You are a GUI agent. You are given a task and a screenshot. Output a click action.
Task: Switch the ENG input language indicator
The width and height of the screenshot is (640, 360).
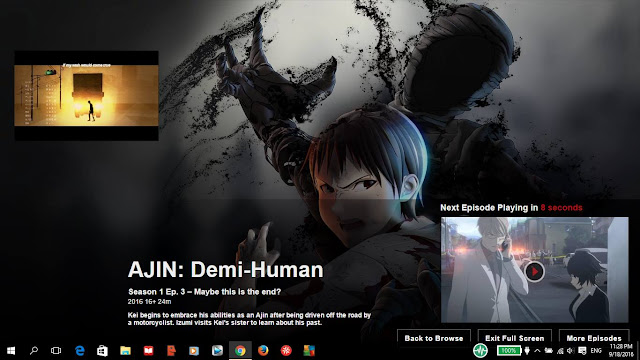tap(596, 351)
